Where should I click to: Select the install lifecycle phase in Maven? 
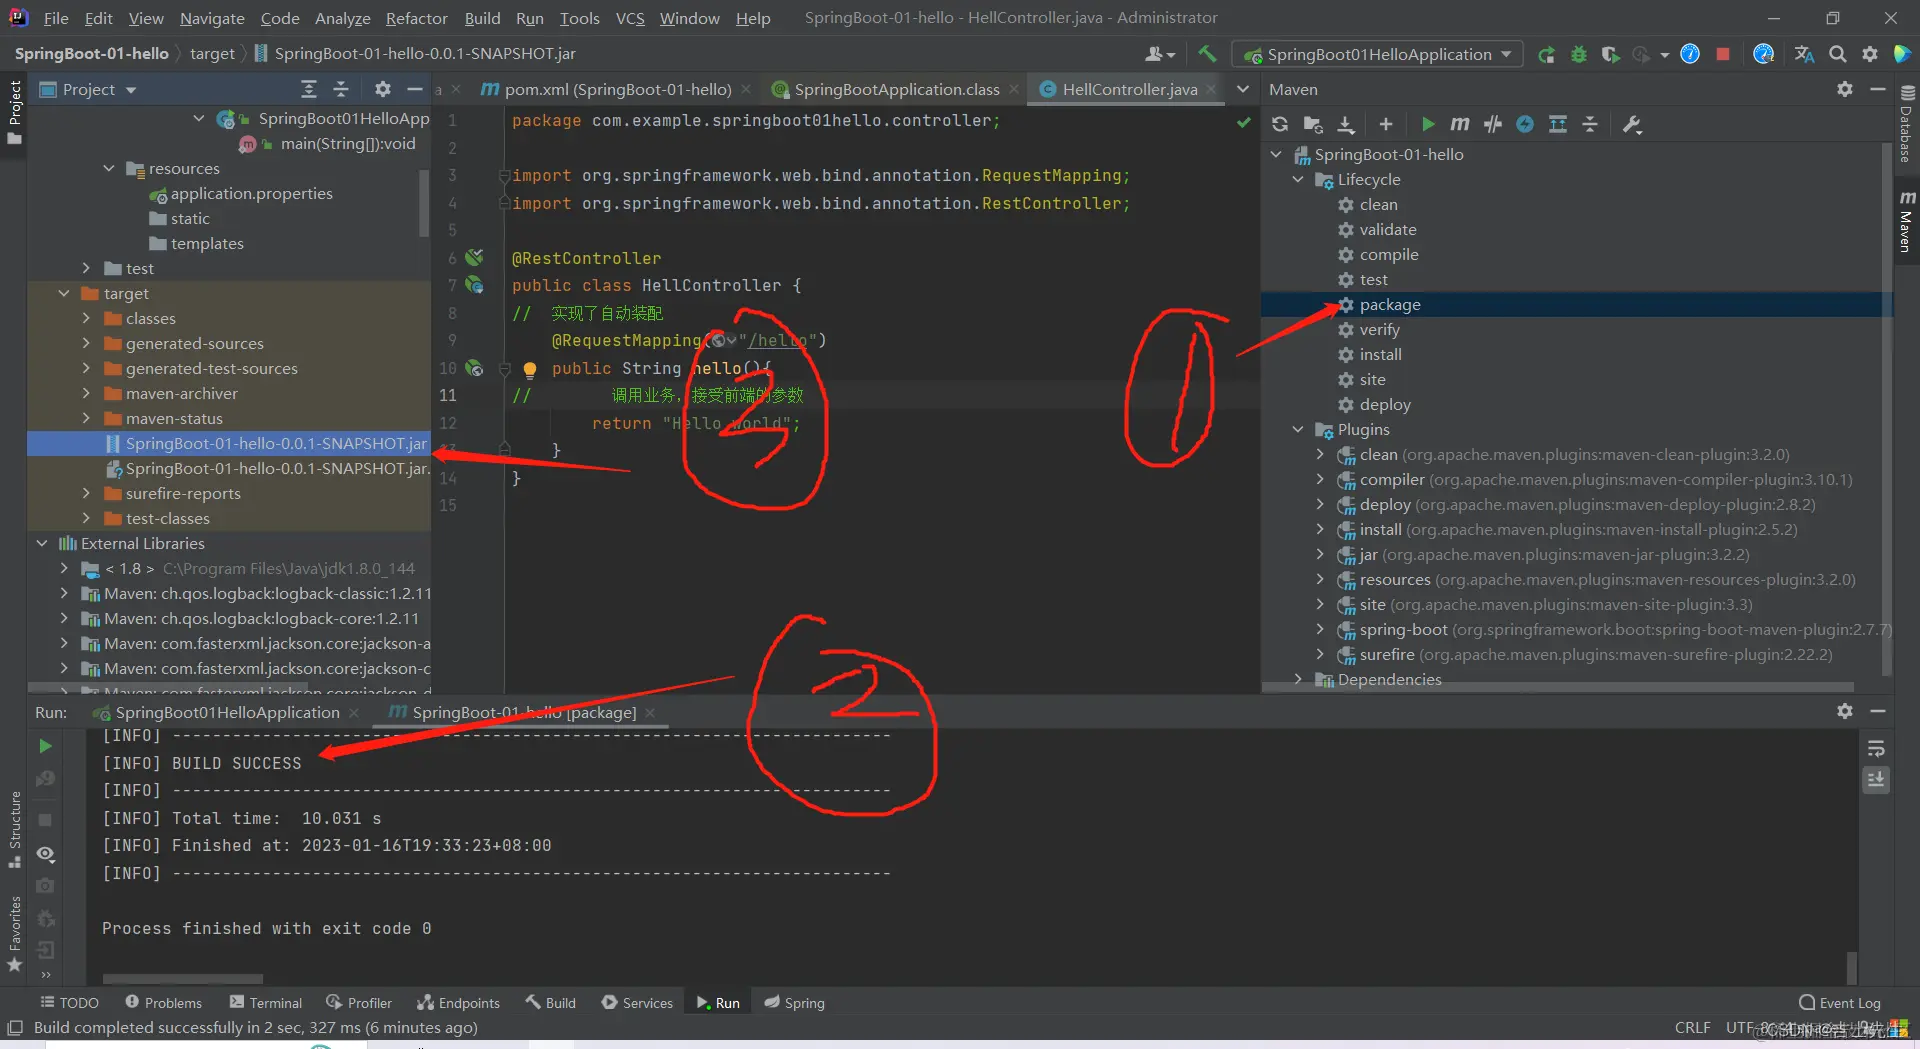point(1380,355)
